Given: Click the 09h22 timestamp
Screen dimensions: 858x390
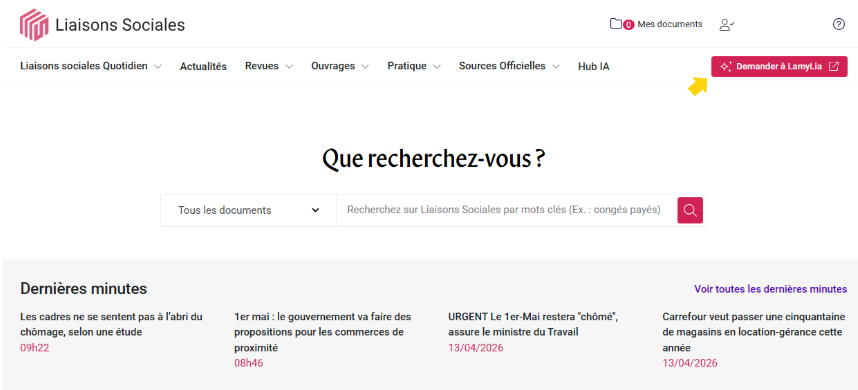Looking at the screenshot, I should click(34, 348).
